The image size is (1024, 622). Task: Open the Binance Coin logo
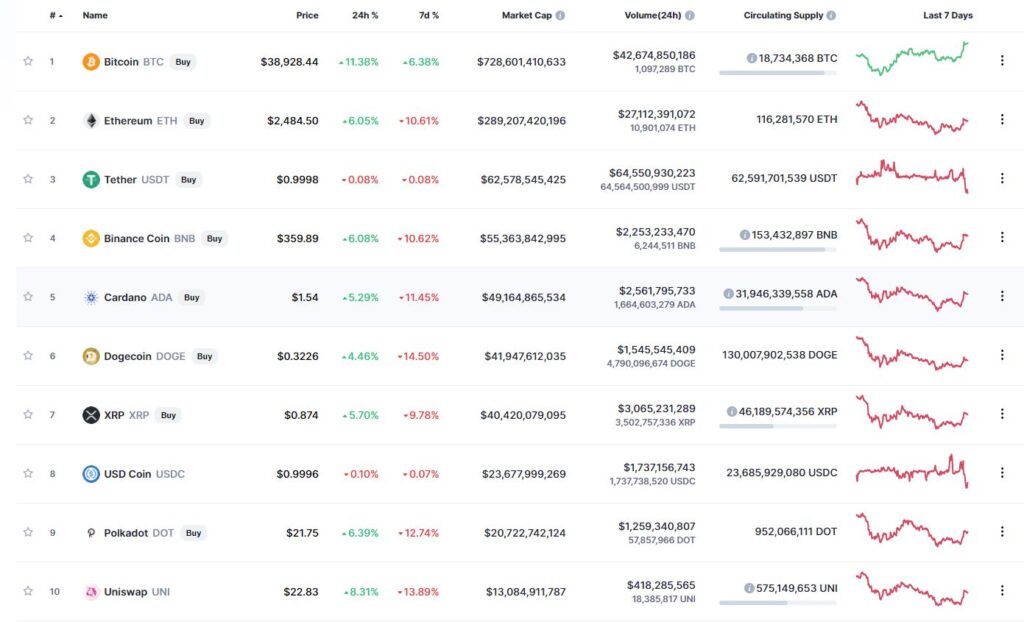[91, 238]
